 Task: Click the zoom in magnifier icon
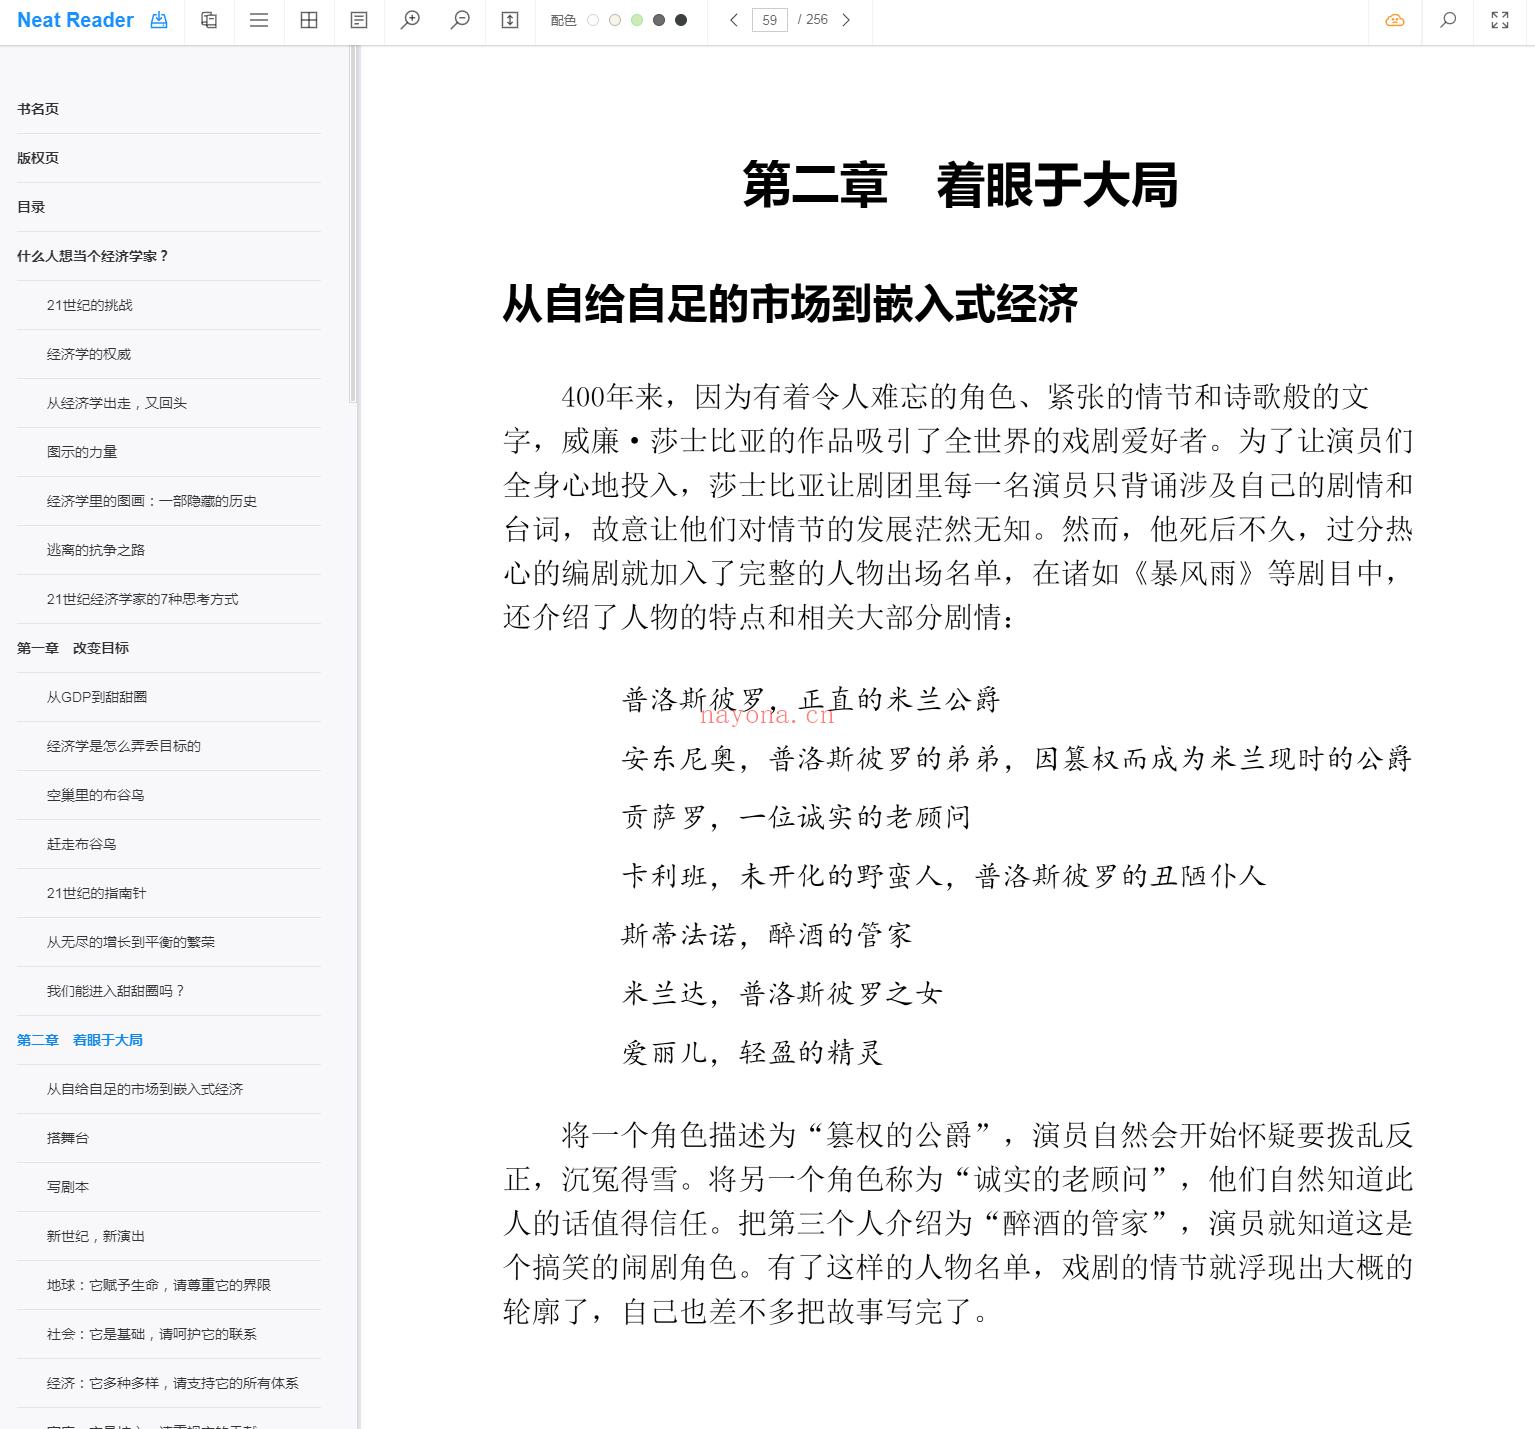[410, 20]
